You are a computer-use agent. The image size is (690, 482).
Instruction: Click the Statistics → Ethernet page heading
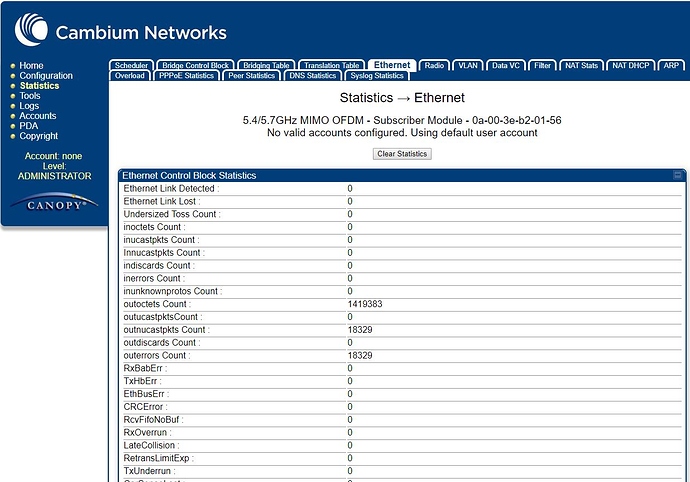402,97
